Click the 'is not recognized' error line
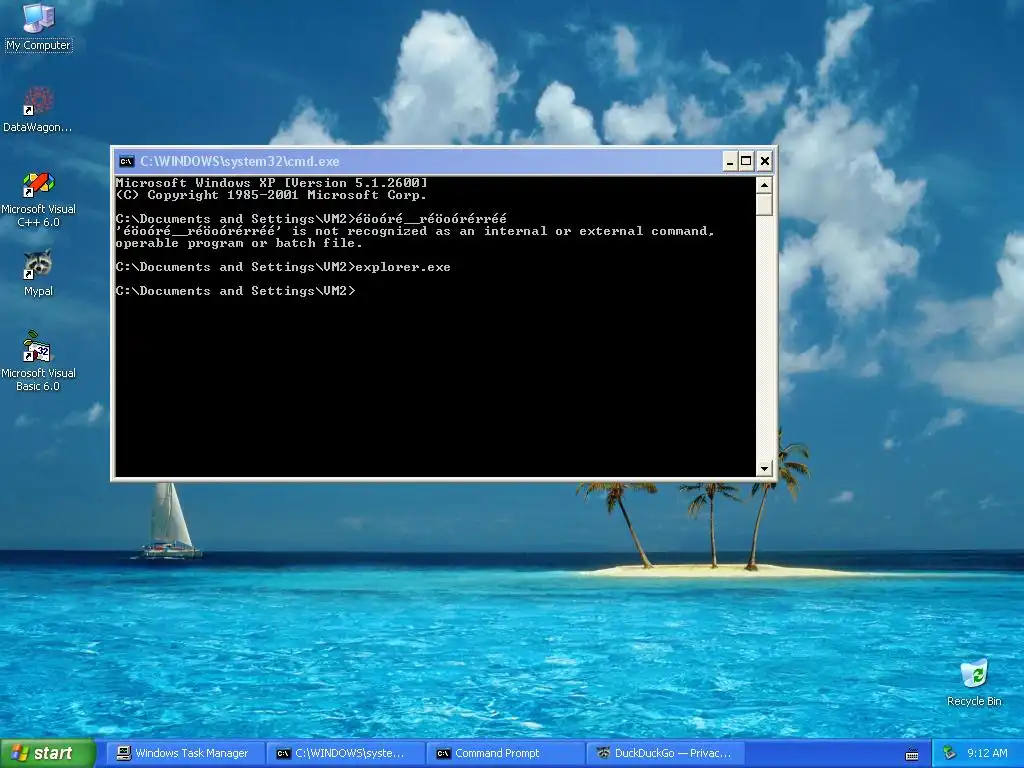This screenshot has width=1024, height=768. (415, 231)
